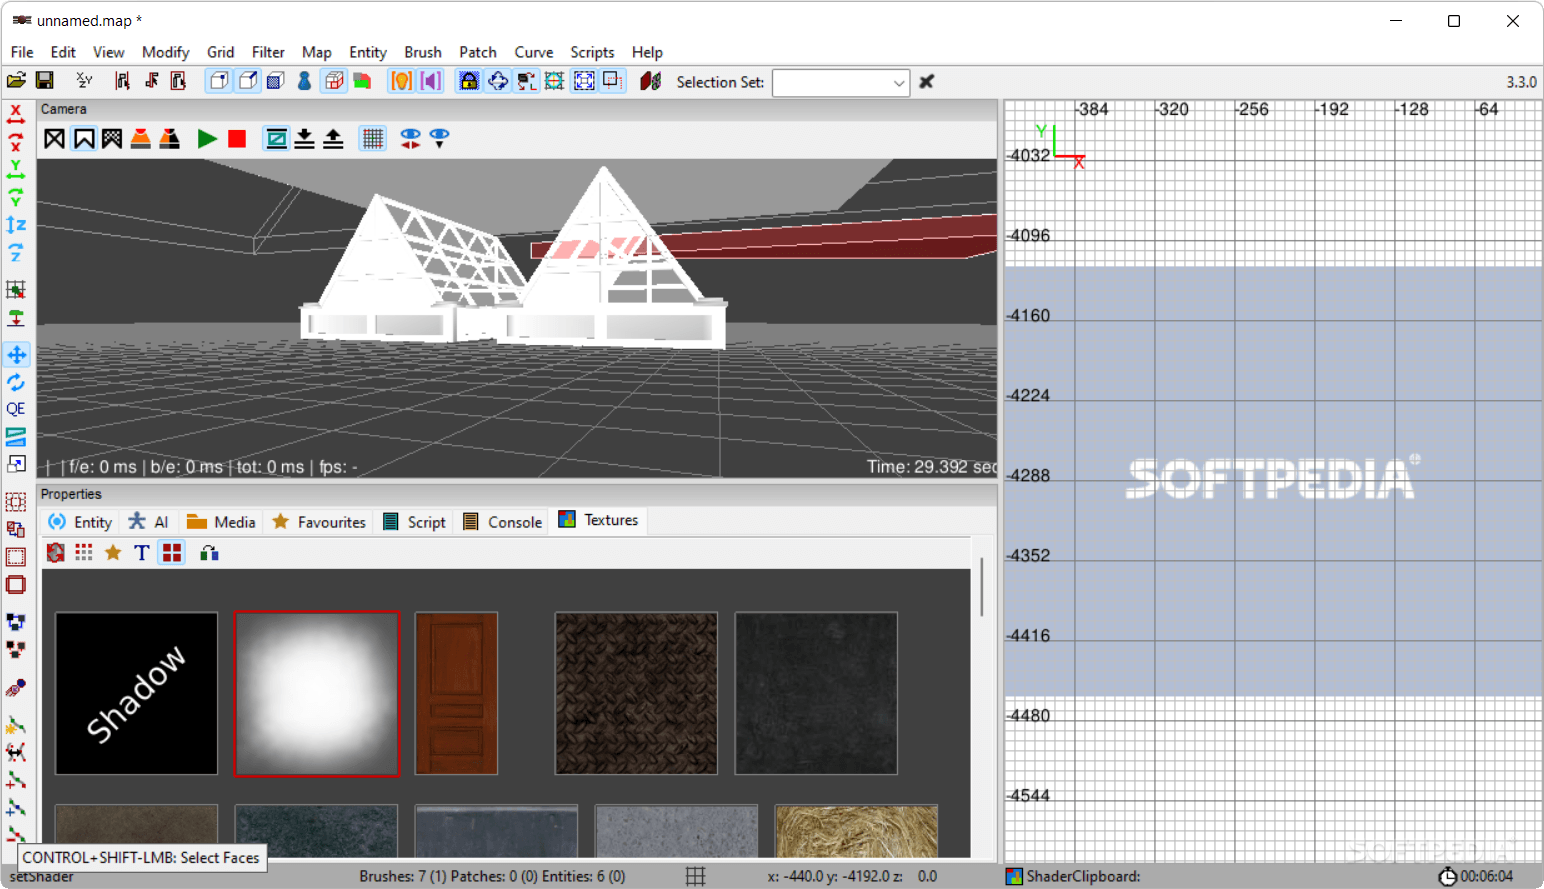The image size is (1544, 889).
Task: Rotate selection around the Y axis
Action: (16, 196)
